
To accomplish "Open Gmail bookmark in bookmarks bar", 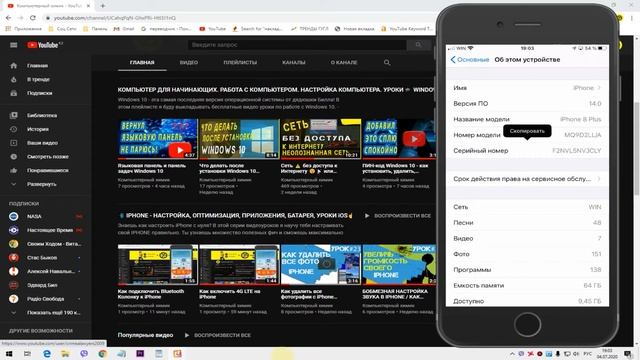I will pyautogui.click(x=124, y=29).
